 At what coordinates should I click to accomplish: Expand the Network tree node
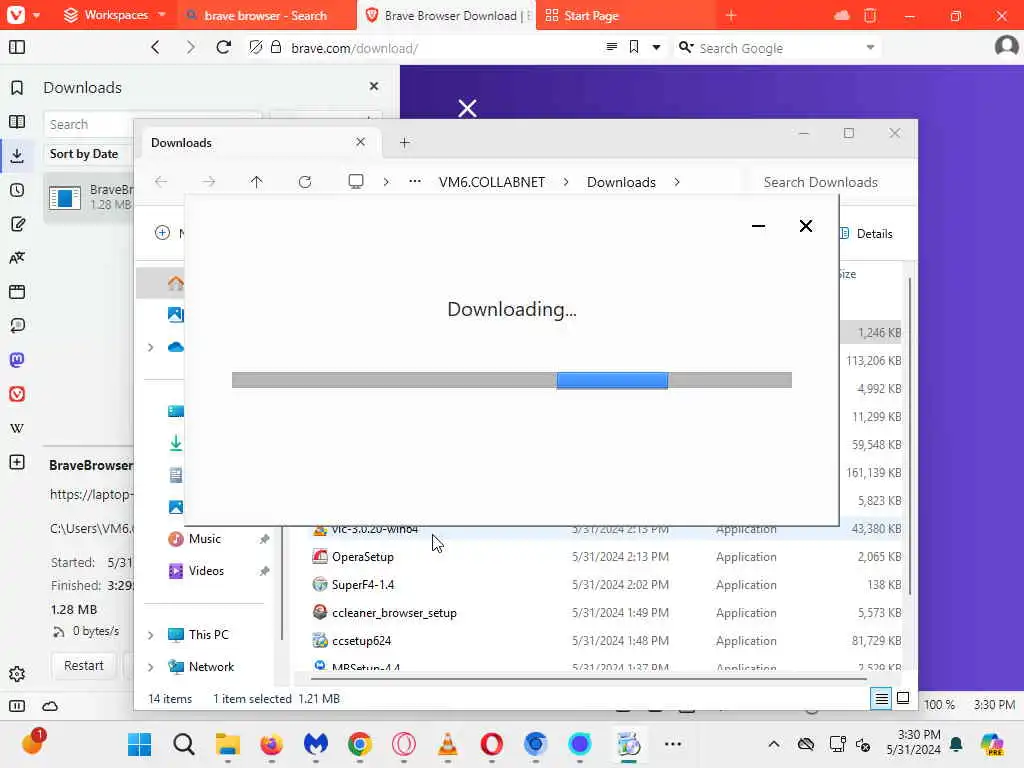pos(151,667)
